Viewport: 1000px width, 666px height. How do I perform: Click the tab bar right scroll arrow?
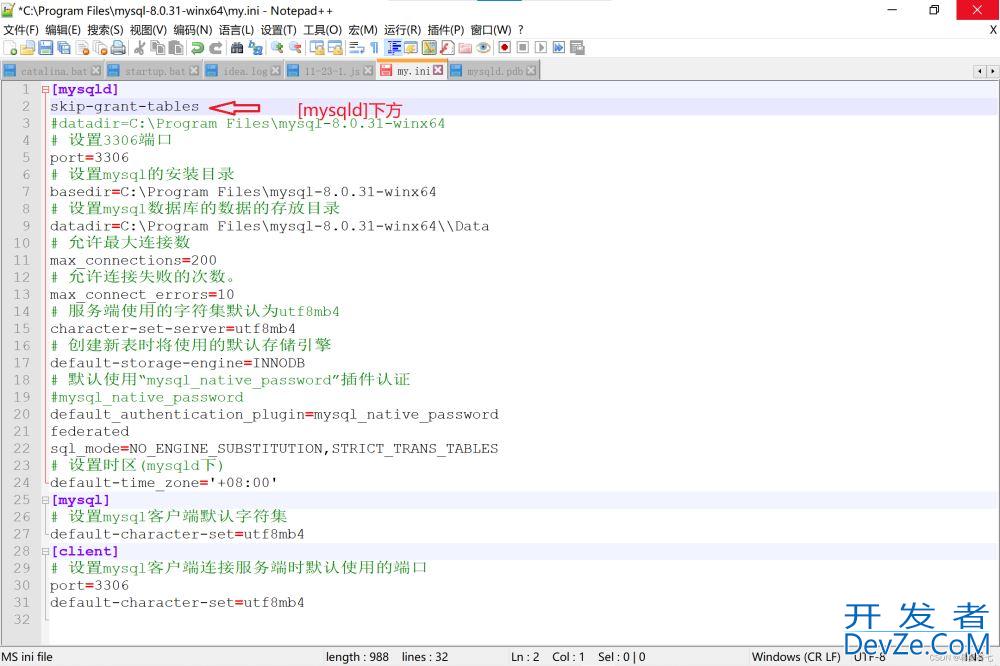pyautogui.click(x=992, y=71)
